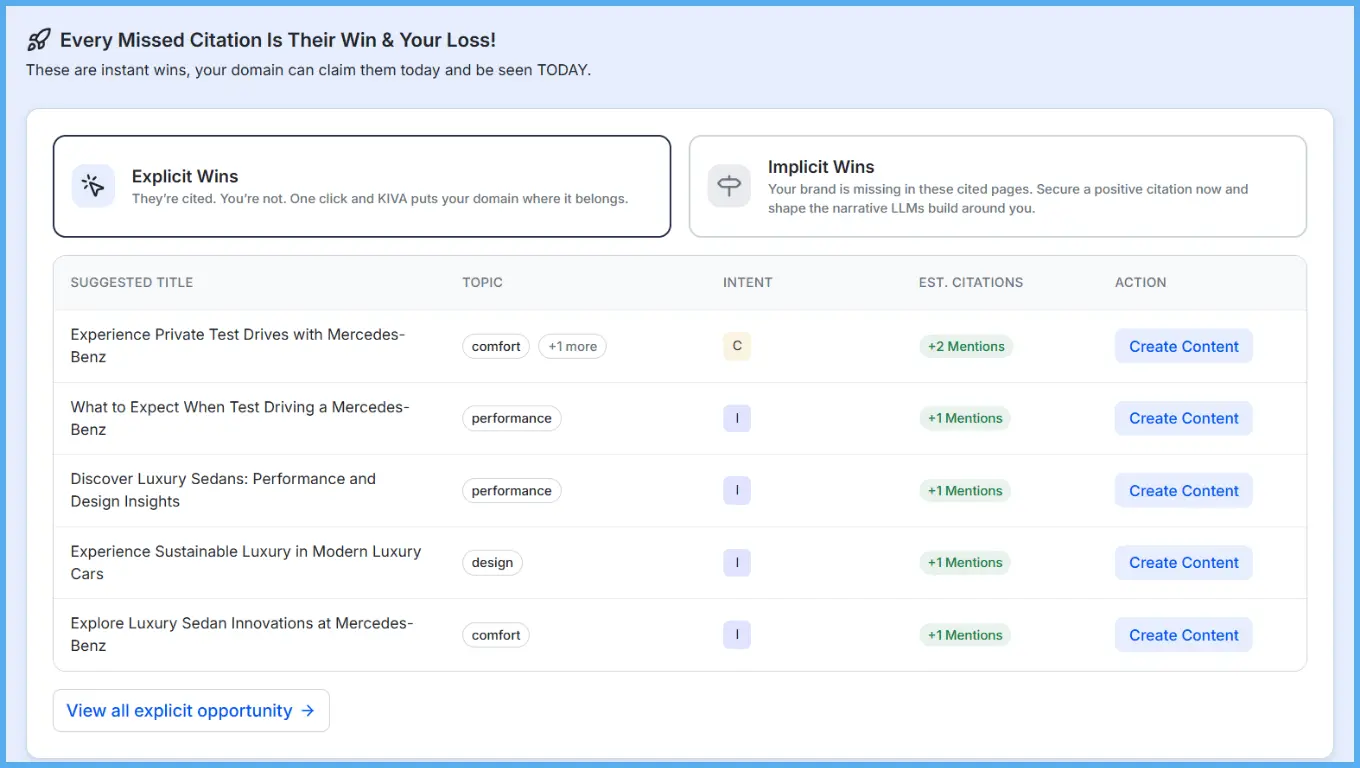Click the sparkle icon on Explicit Wins card

pyautogui.click(x=93, y=186)
